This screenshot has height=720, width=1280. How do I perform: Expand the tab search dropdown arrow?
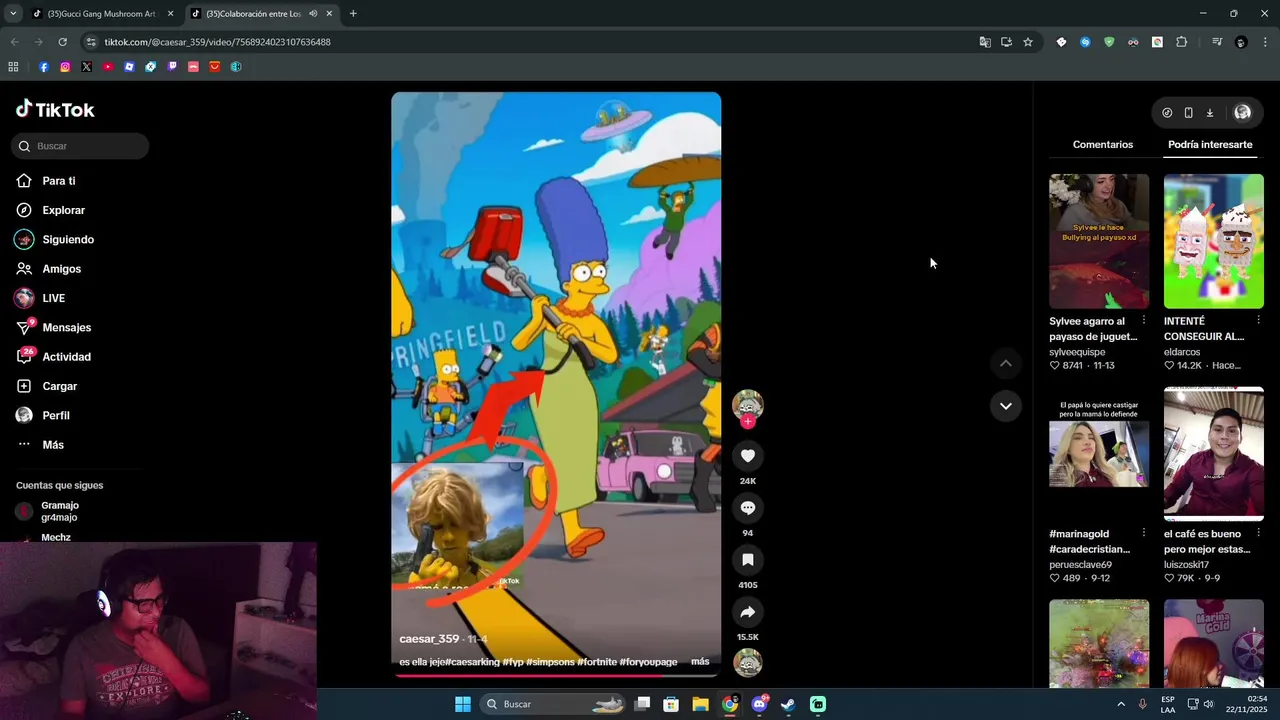pos(12,14)
